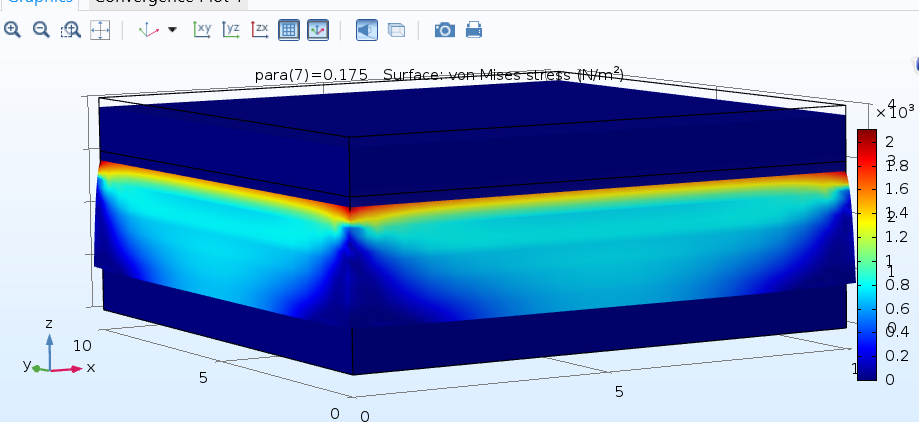This screenshot has width=919, height=422.
Task: Toggle the transparency box icon
Action: (396, 30)
